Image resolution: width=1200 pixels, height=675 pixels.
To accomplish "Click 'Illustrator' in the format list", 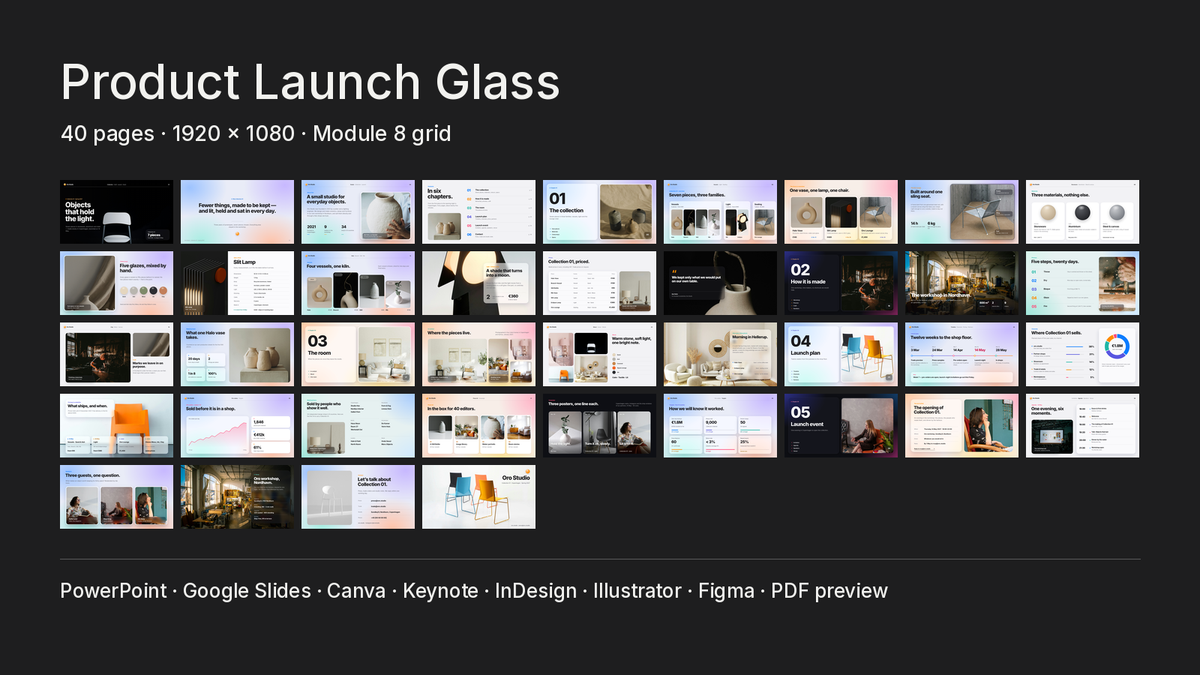I will (637, 591).
